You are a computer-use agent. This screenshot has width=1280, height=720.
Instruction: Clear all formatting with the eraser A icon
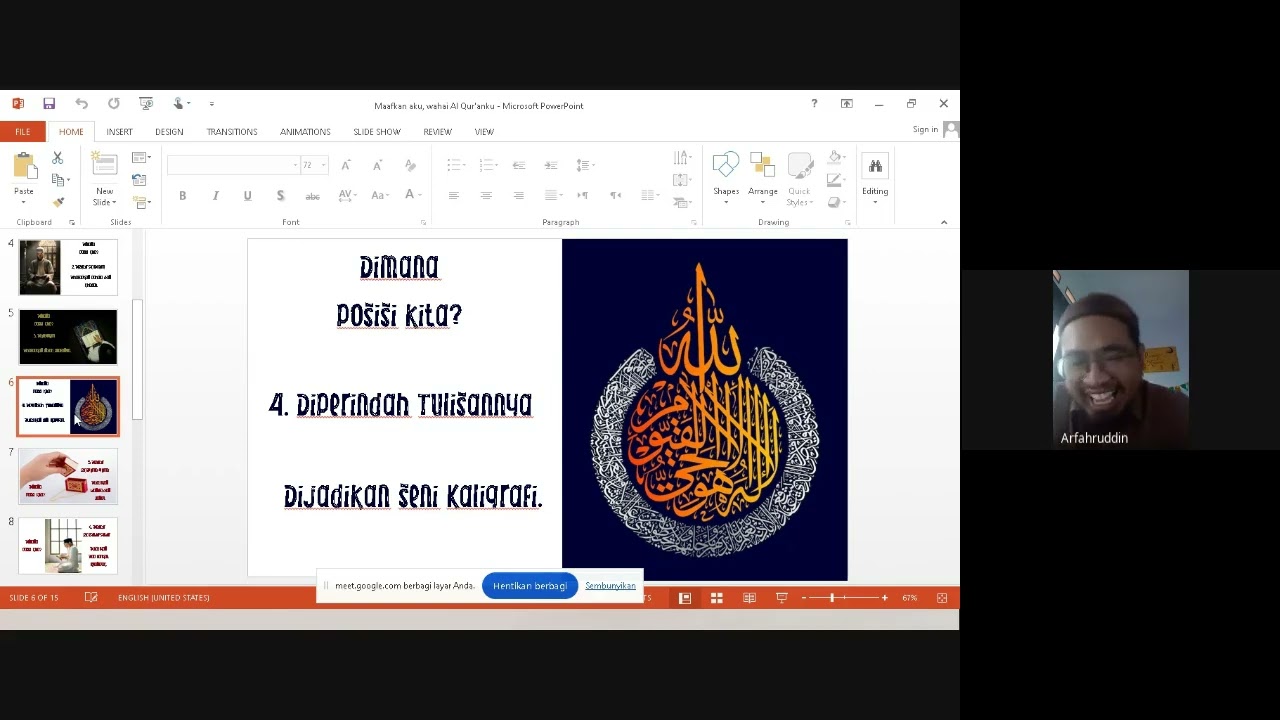coord(410,165)
